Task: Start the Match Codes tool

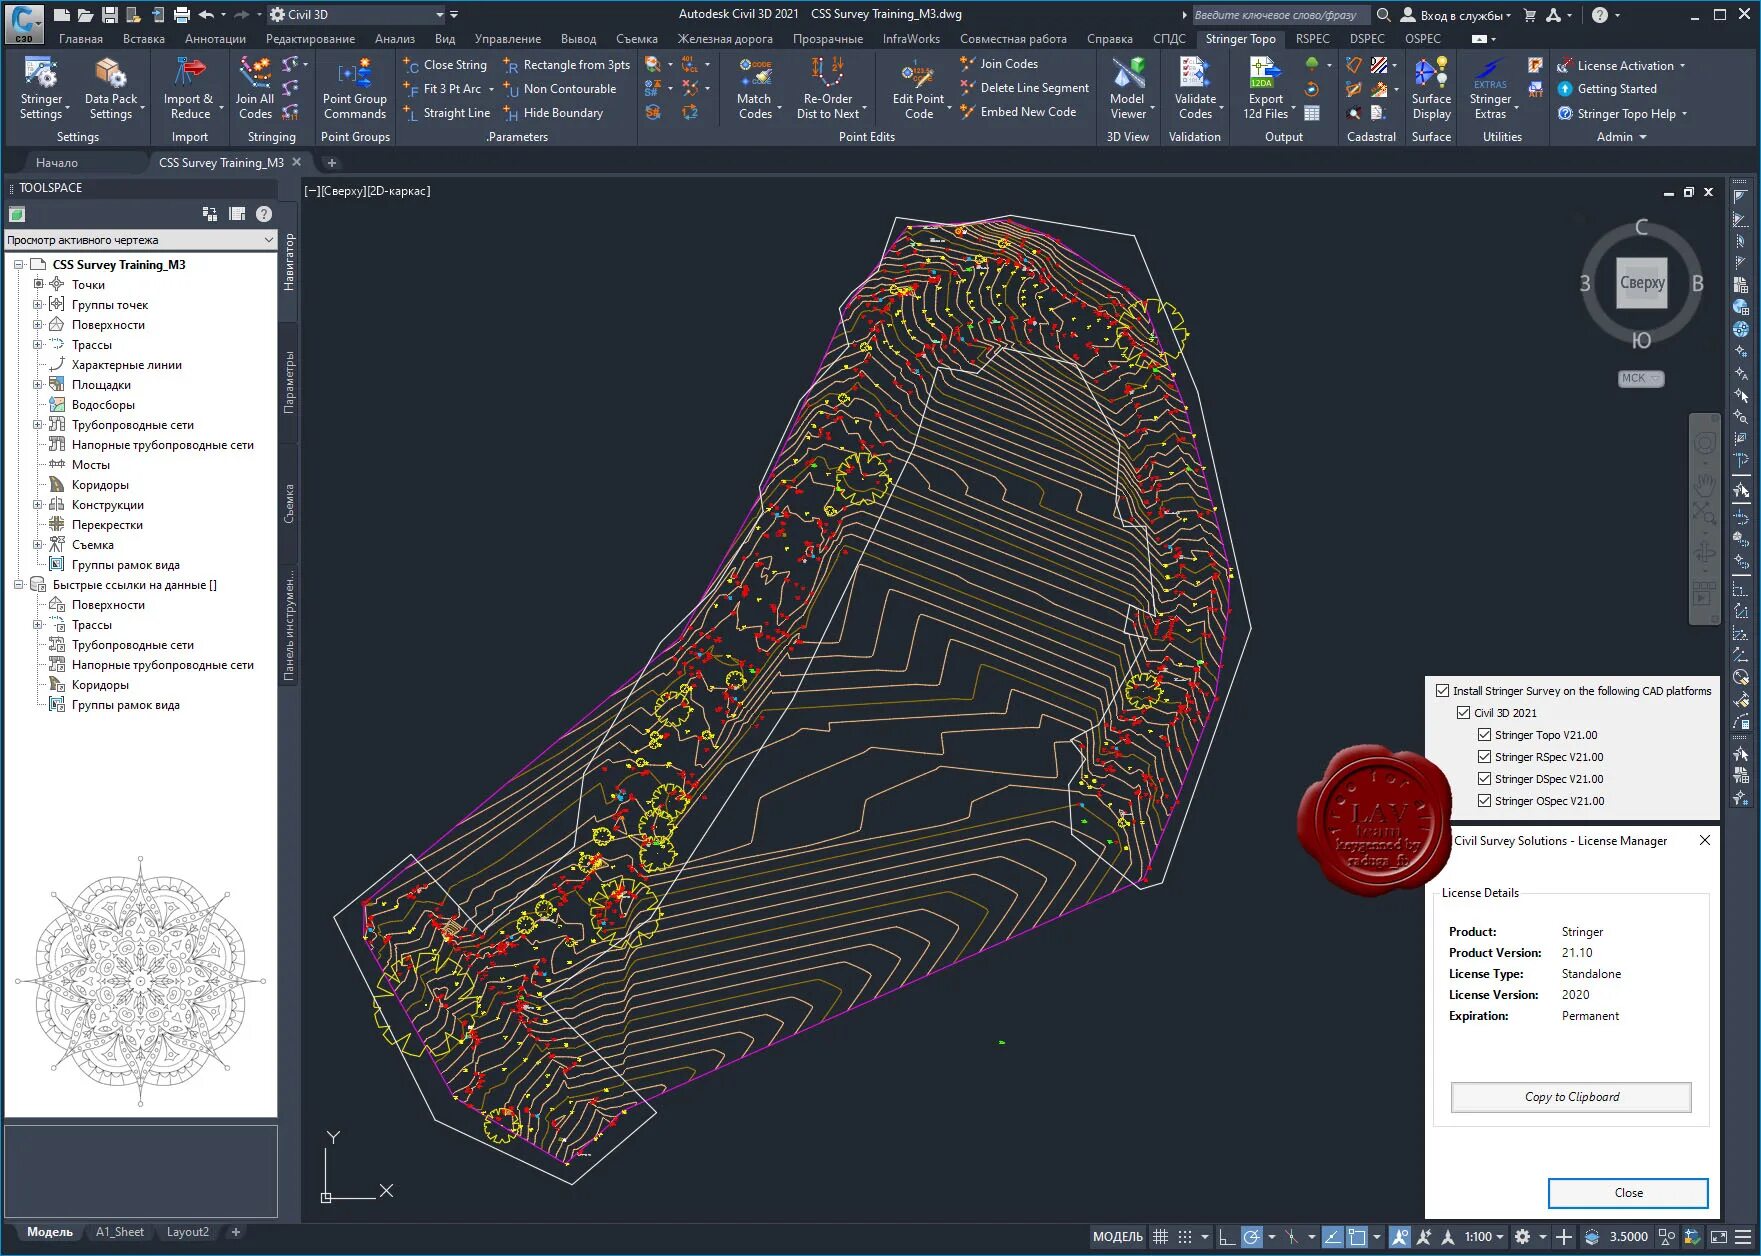Action: pos(755,88)
